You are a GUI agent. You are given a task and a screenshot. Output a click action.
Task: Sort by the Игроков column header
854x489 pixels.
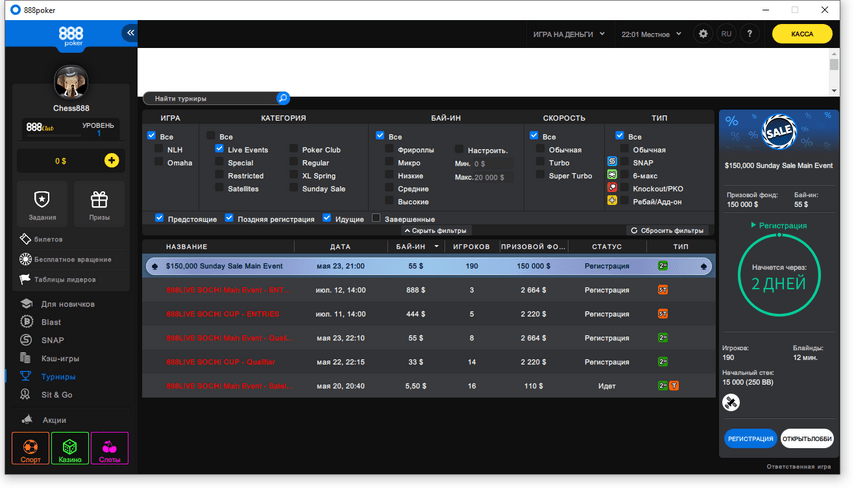[x=472, y=247]
